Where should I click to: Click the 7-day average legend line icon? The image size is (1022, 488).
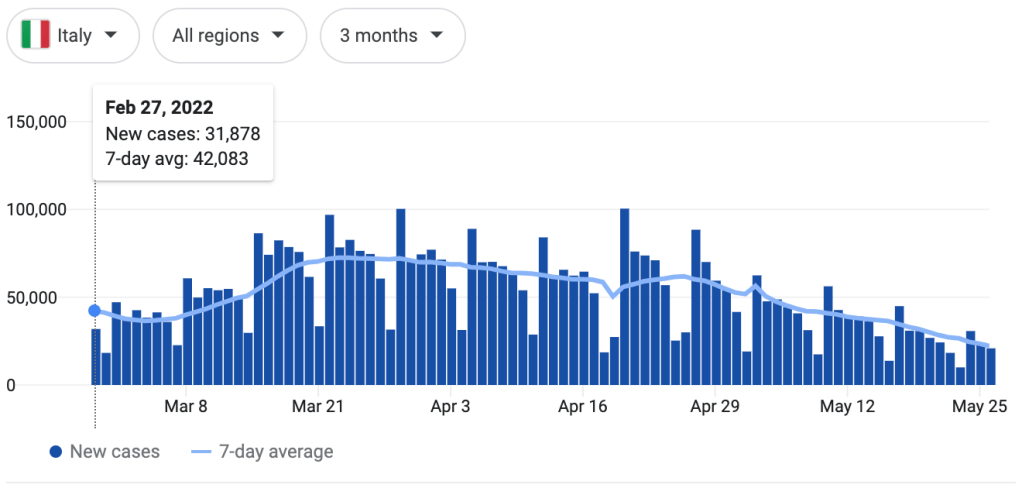click(203, 452)
